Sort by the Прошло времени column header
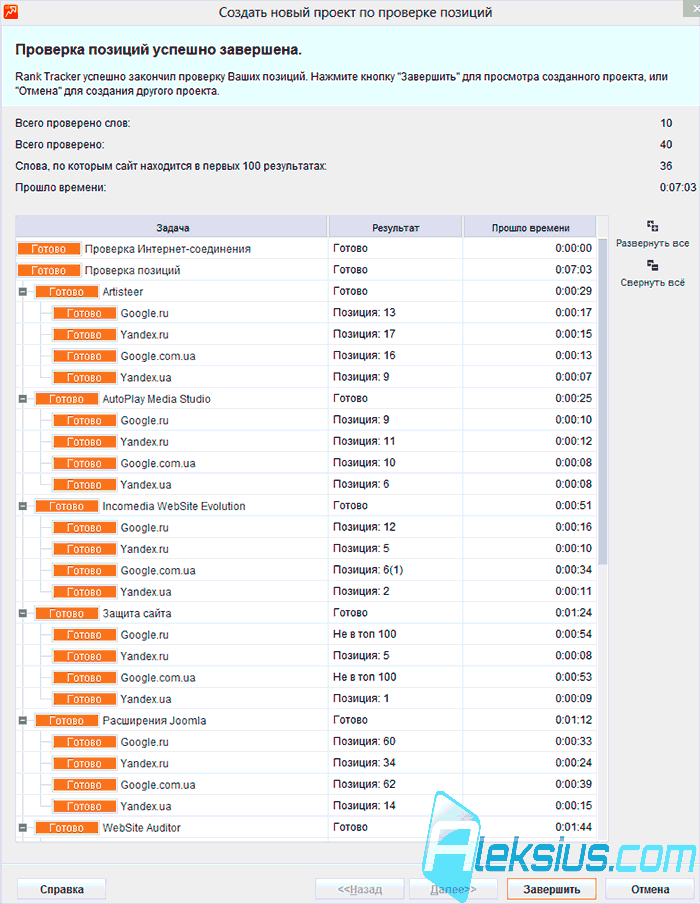This screenshot has width=700, height=904. [530, 228]
